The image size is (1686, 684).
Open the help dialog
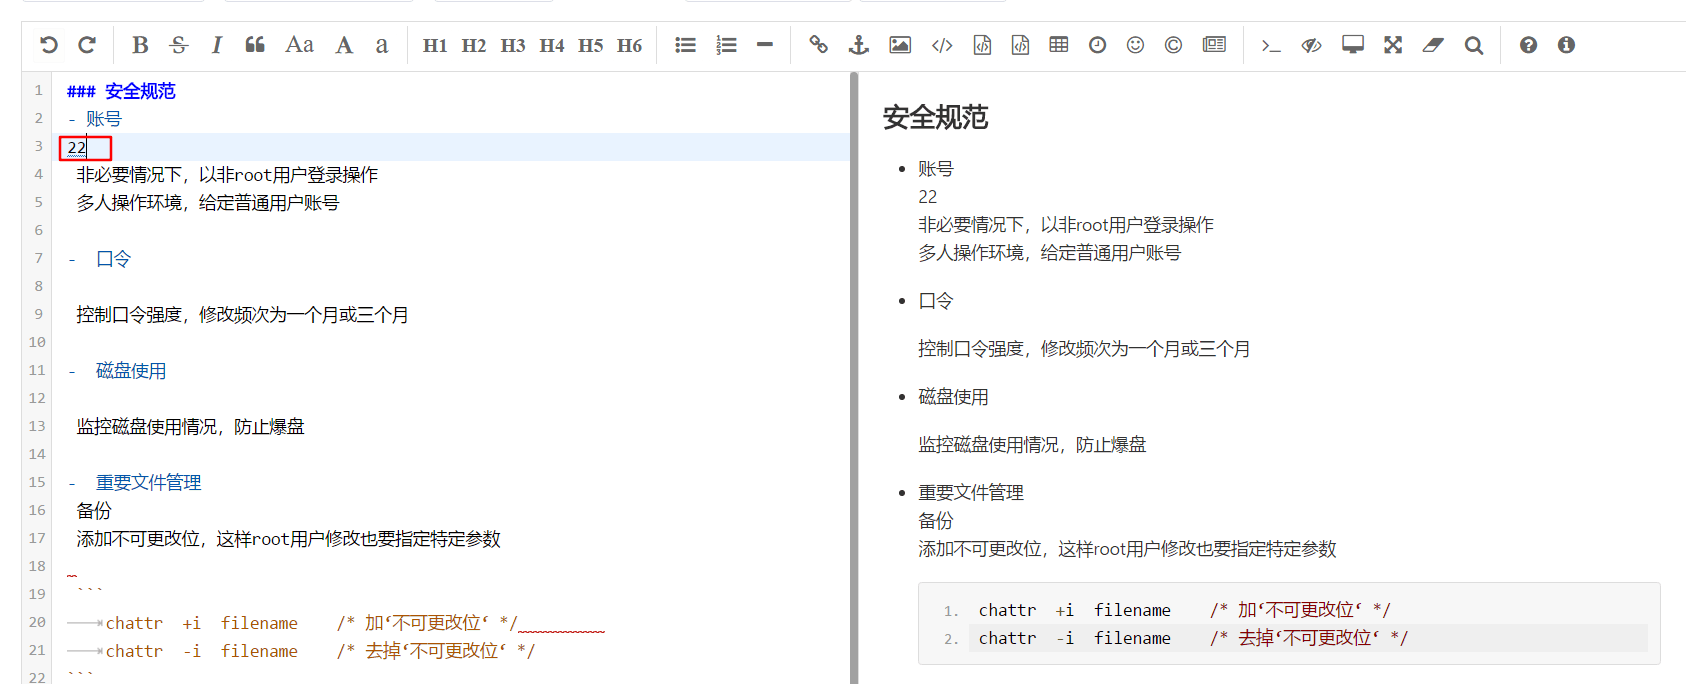click(x=1528, y=45)
